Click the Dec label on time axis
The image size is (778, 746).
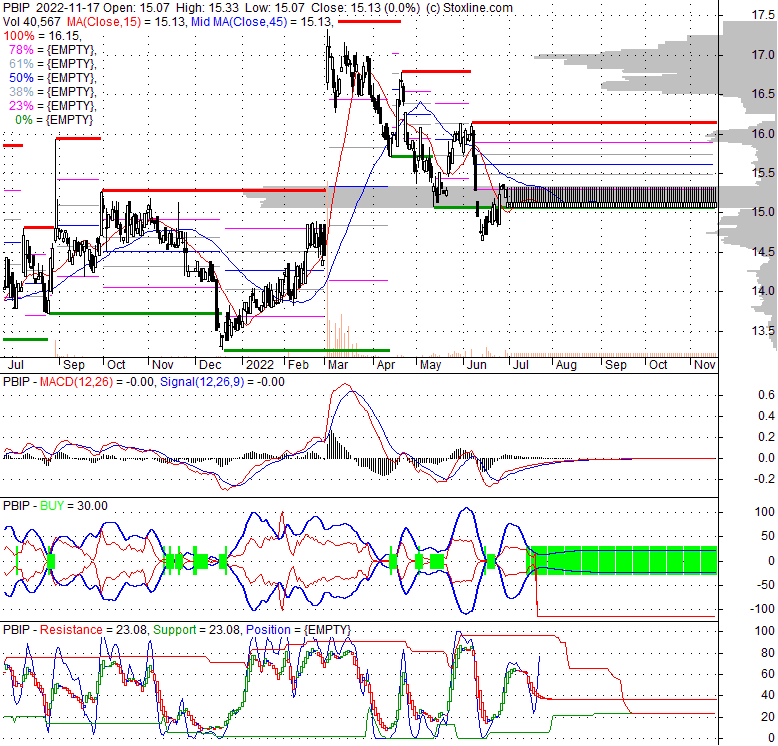point(210,365)
